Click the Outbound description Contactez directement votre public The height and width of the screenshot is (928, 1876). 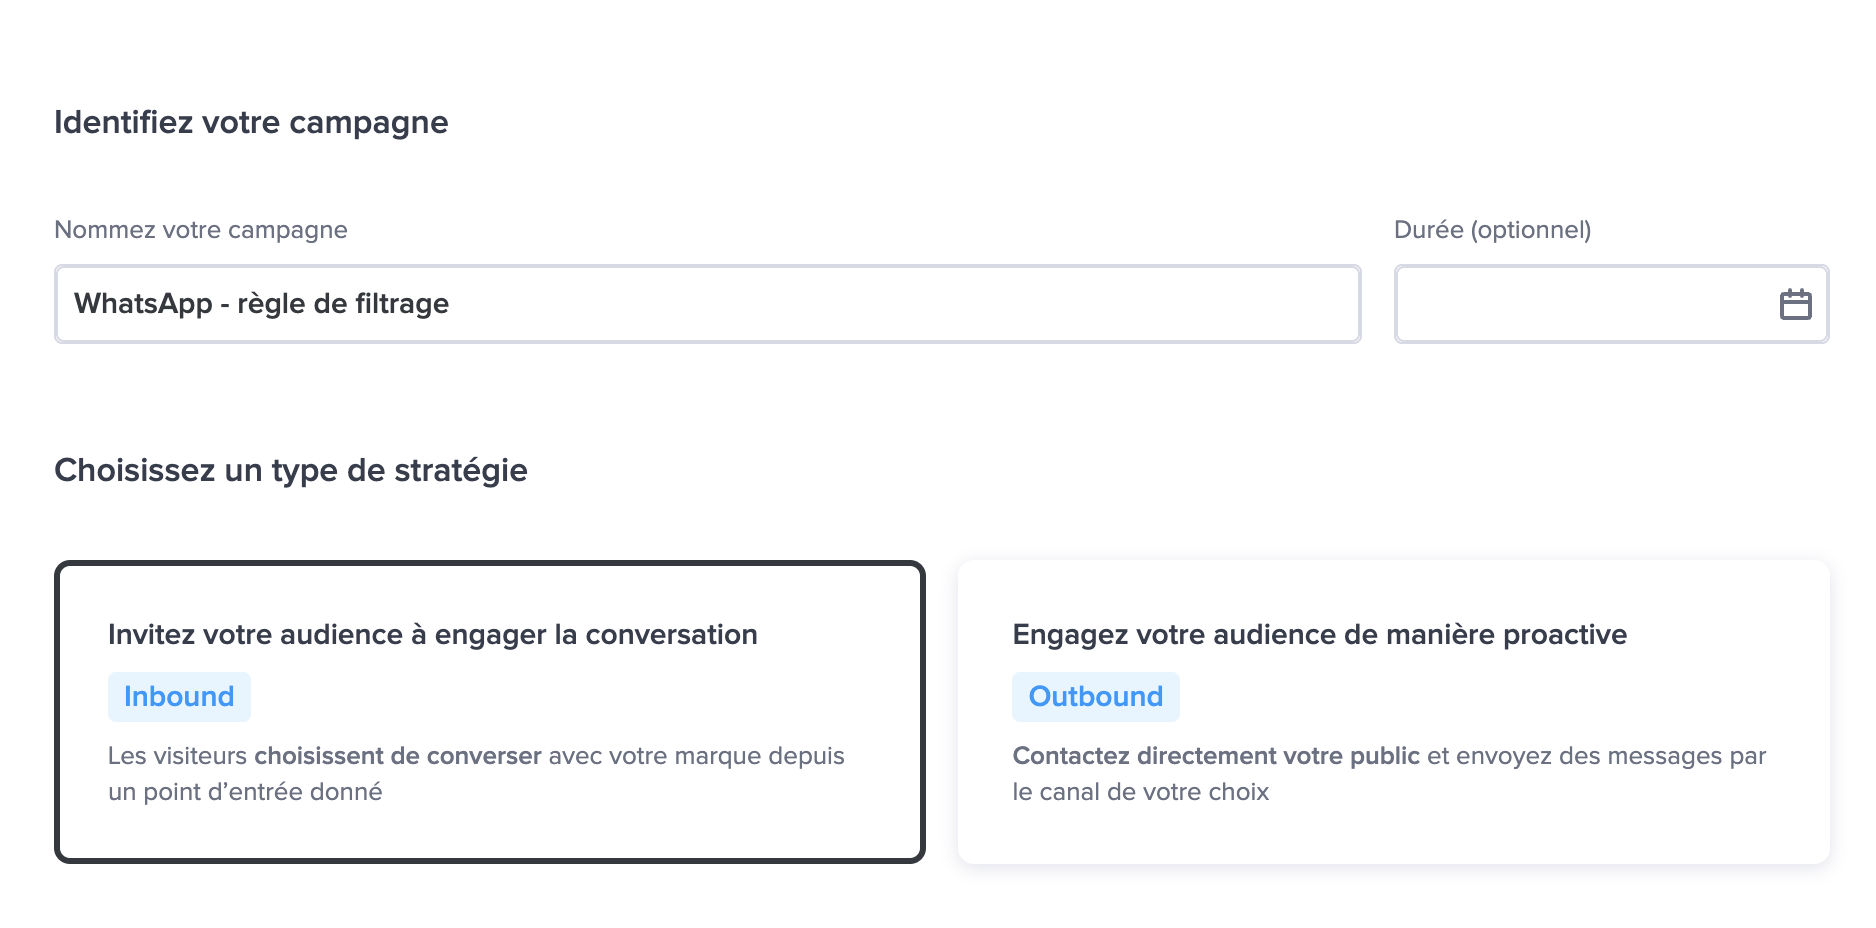click(x=1389, y=774)
